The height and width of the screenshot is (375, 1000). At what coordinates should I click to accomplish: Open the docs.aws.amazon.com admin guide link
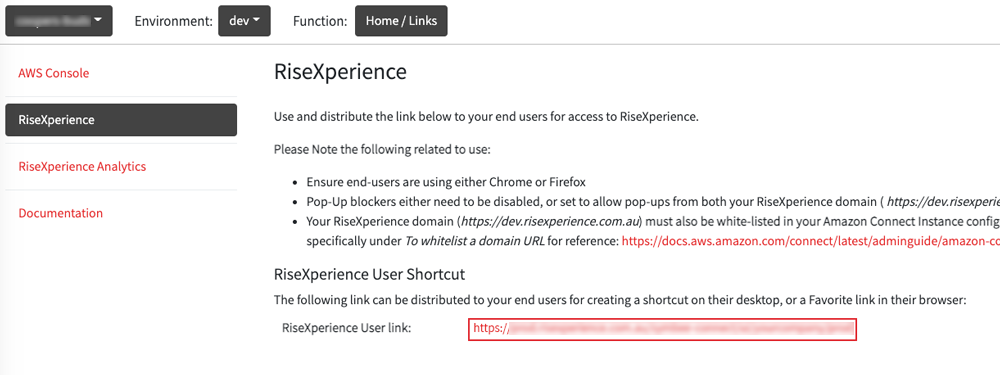(x=810, y=242)
